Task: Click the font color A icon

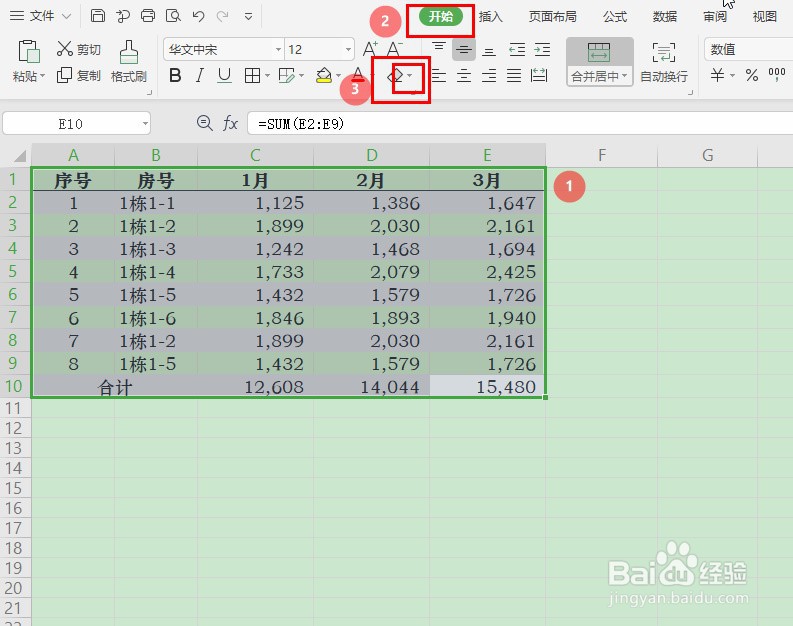Action: (x=358, y=75)
